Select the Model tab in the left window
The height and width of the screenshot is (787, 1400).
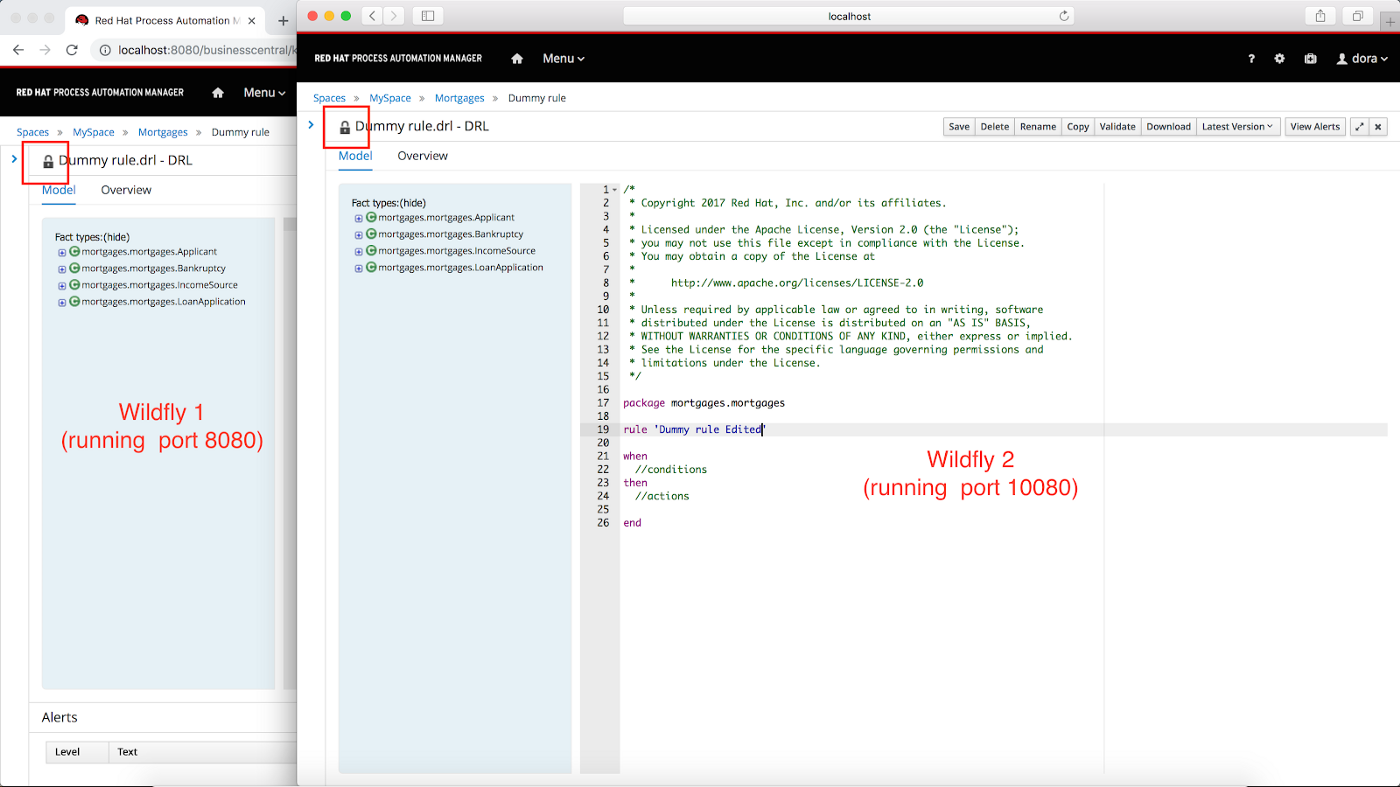click(58, 190)
